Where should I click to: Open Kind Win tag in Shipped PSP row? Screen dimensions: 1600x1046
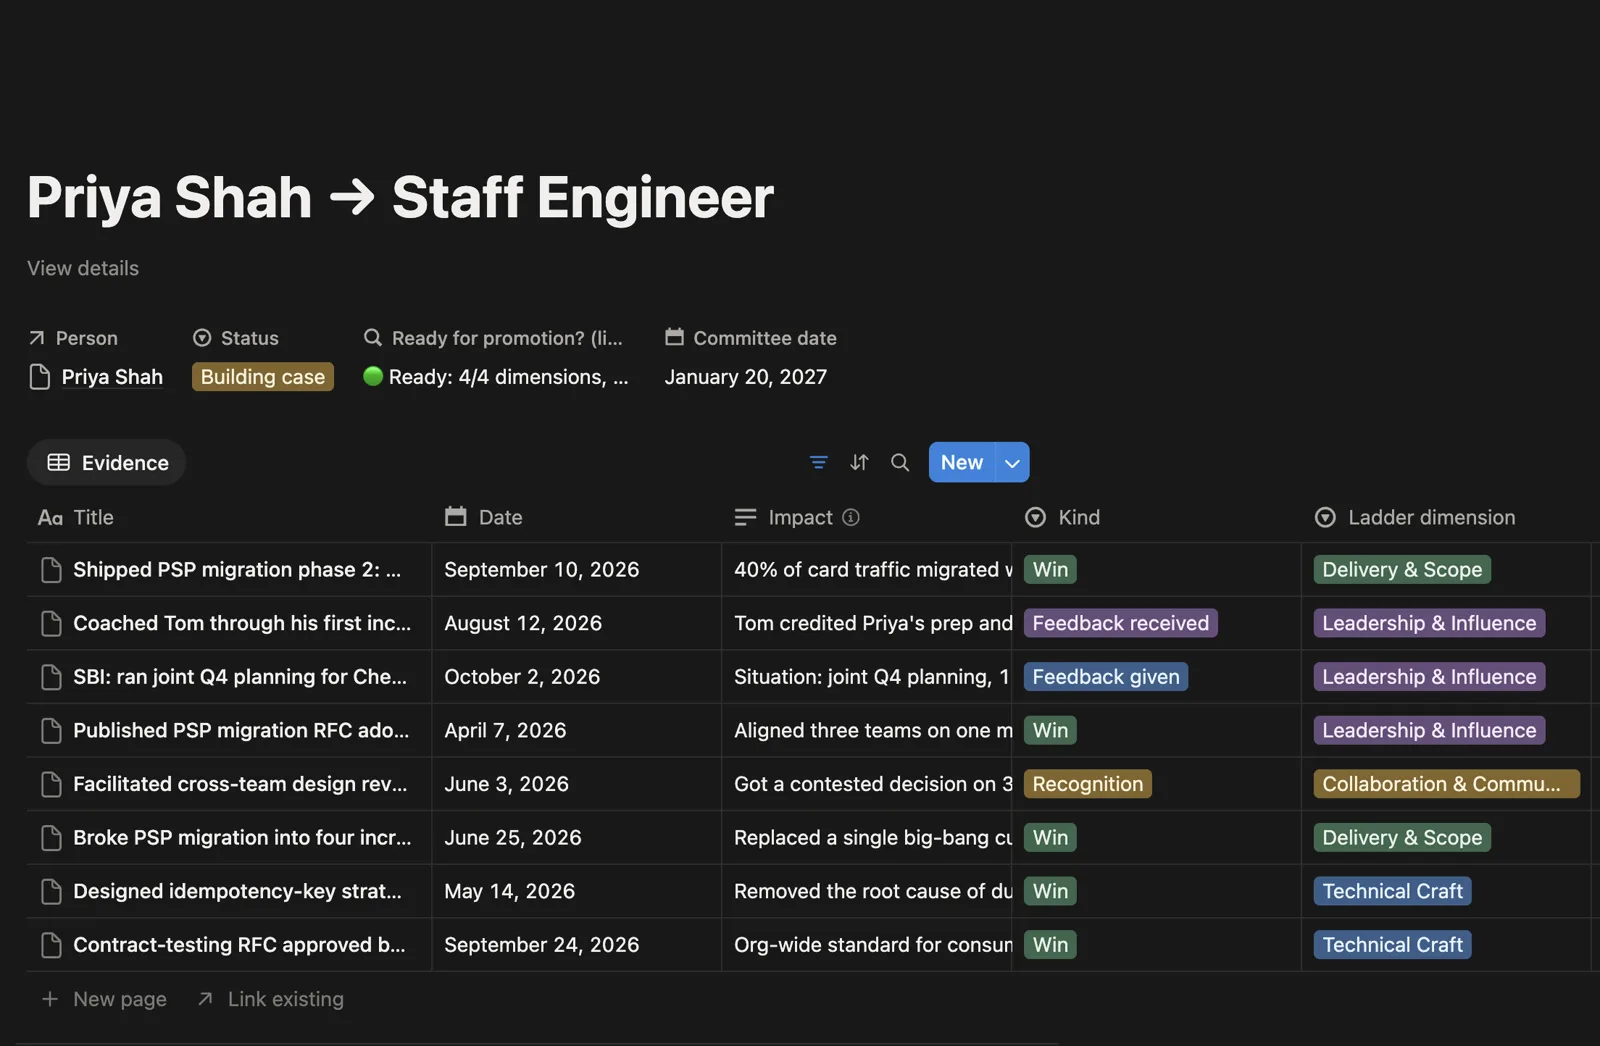click(x=1050, y=570)
